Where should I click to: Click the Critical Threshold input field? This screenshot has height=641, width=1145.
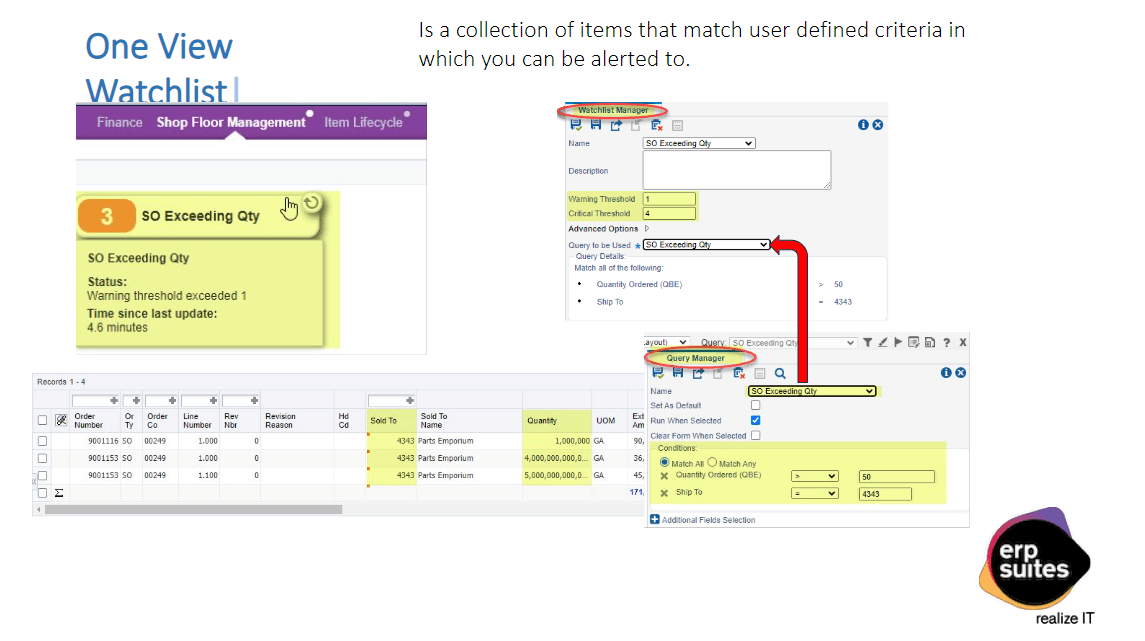coord(669,214)
